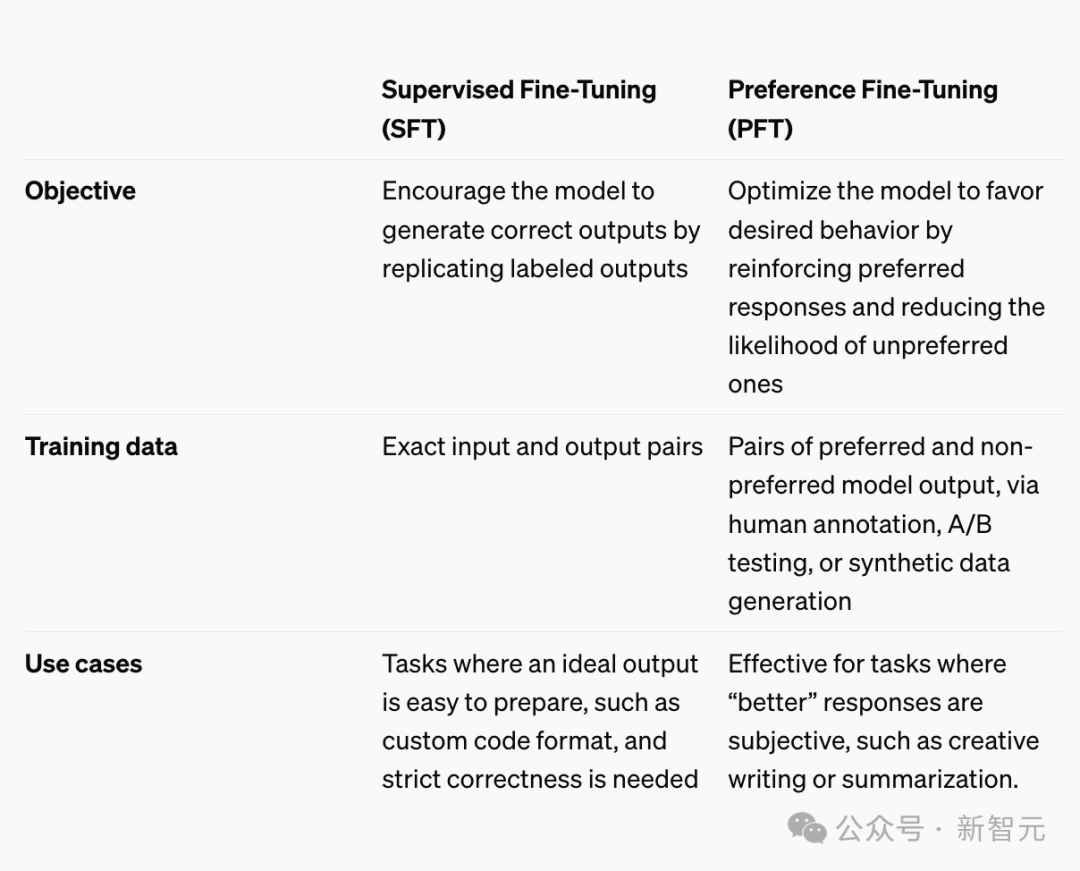Select the Use cases row label
This screenshot has height=871, width=1080.
(83, 664)
